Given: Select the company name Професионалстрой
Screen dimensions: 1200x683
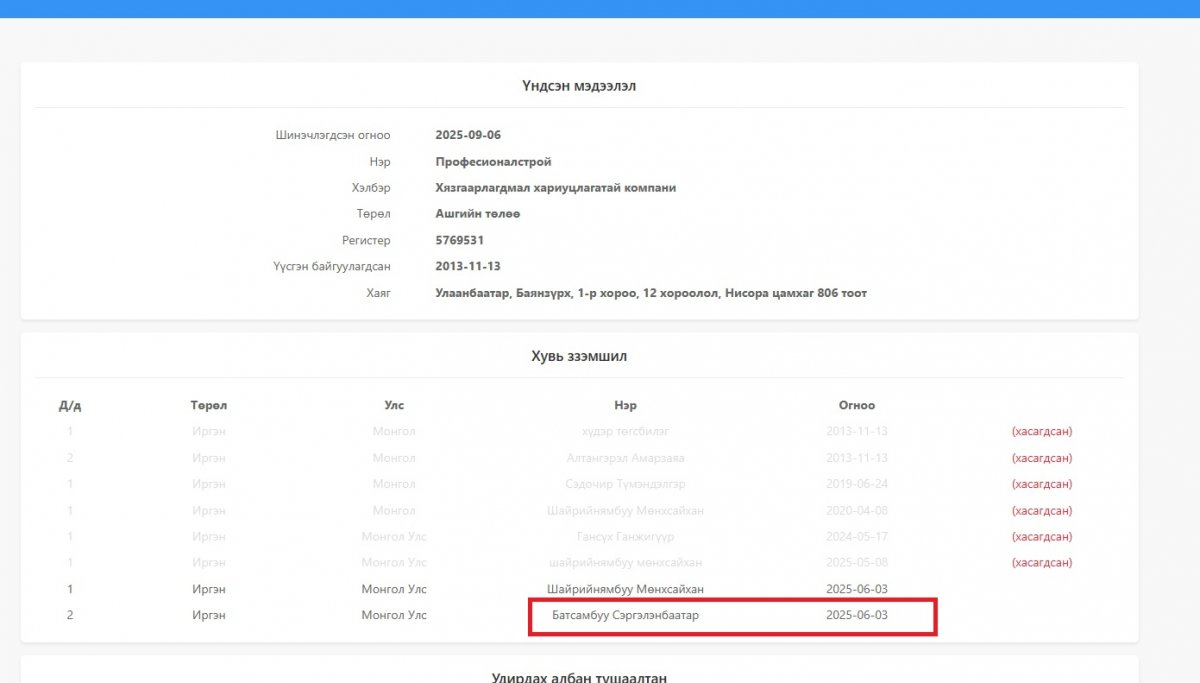Looking at the screenshot, I should pos(493,162).
